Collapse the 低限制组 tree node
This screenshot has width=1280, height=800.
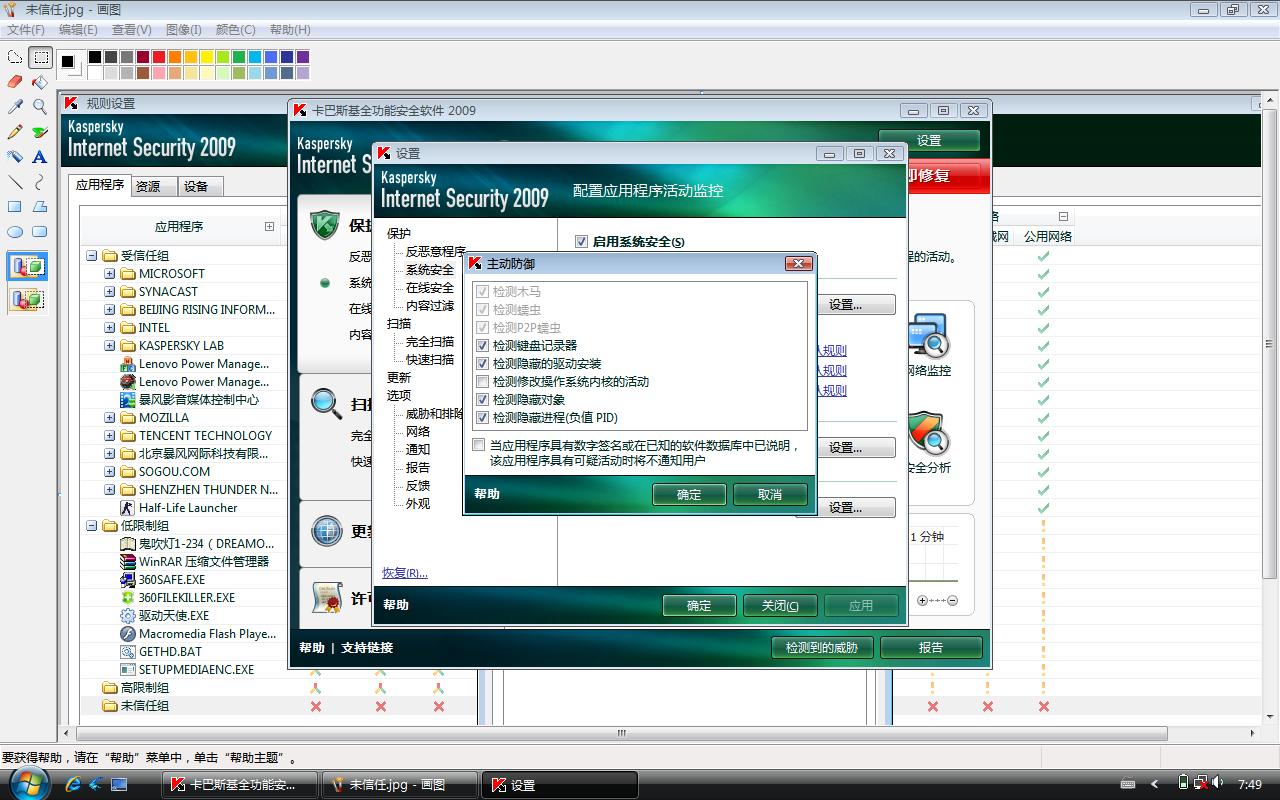click(92, 526)
